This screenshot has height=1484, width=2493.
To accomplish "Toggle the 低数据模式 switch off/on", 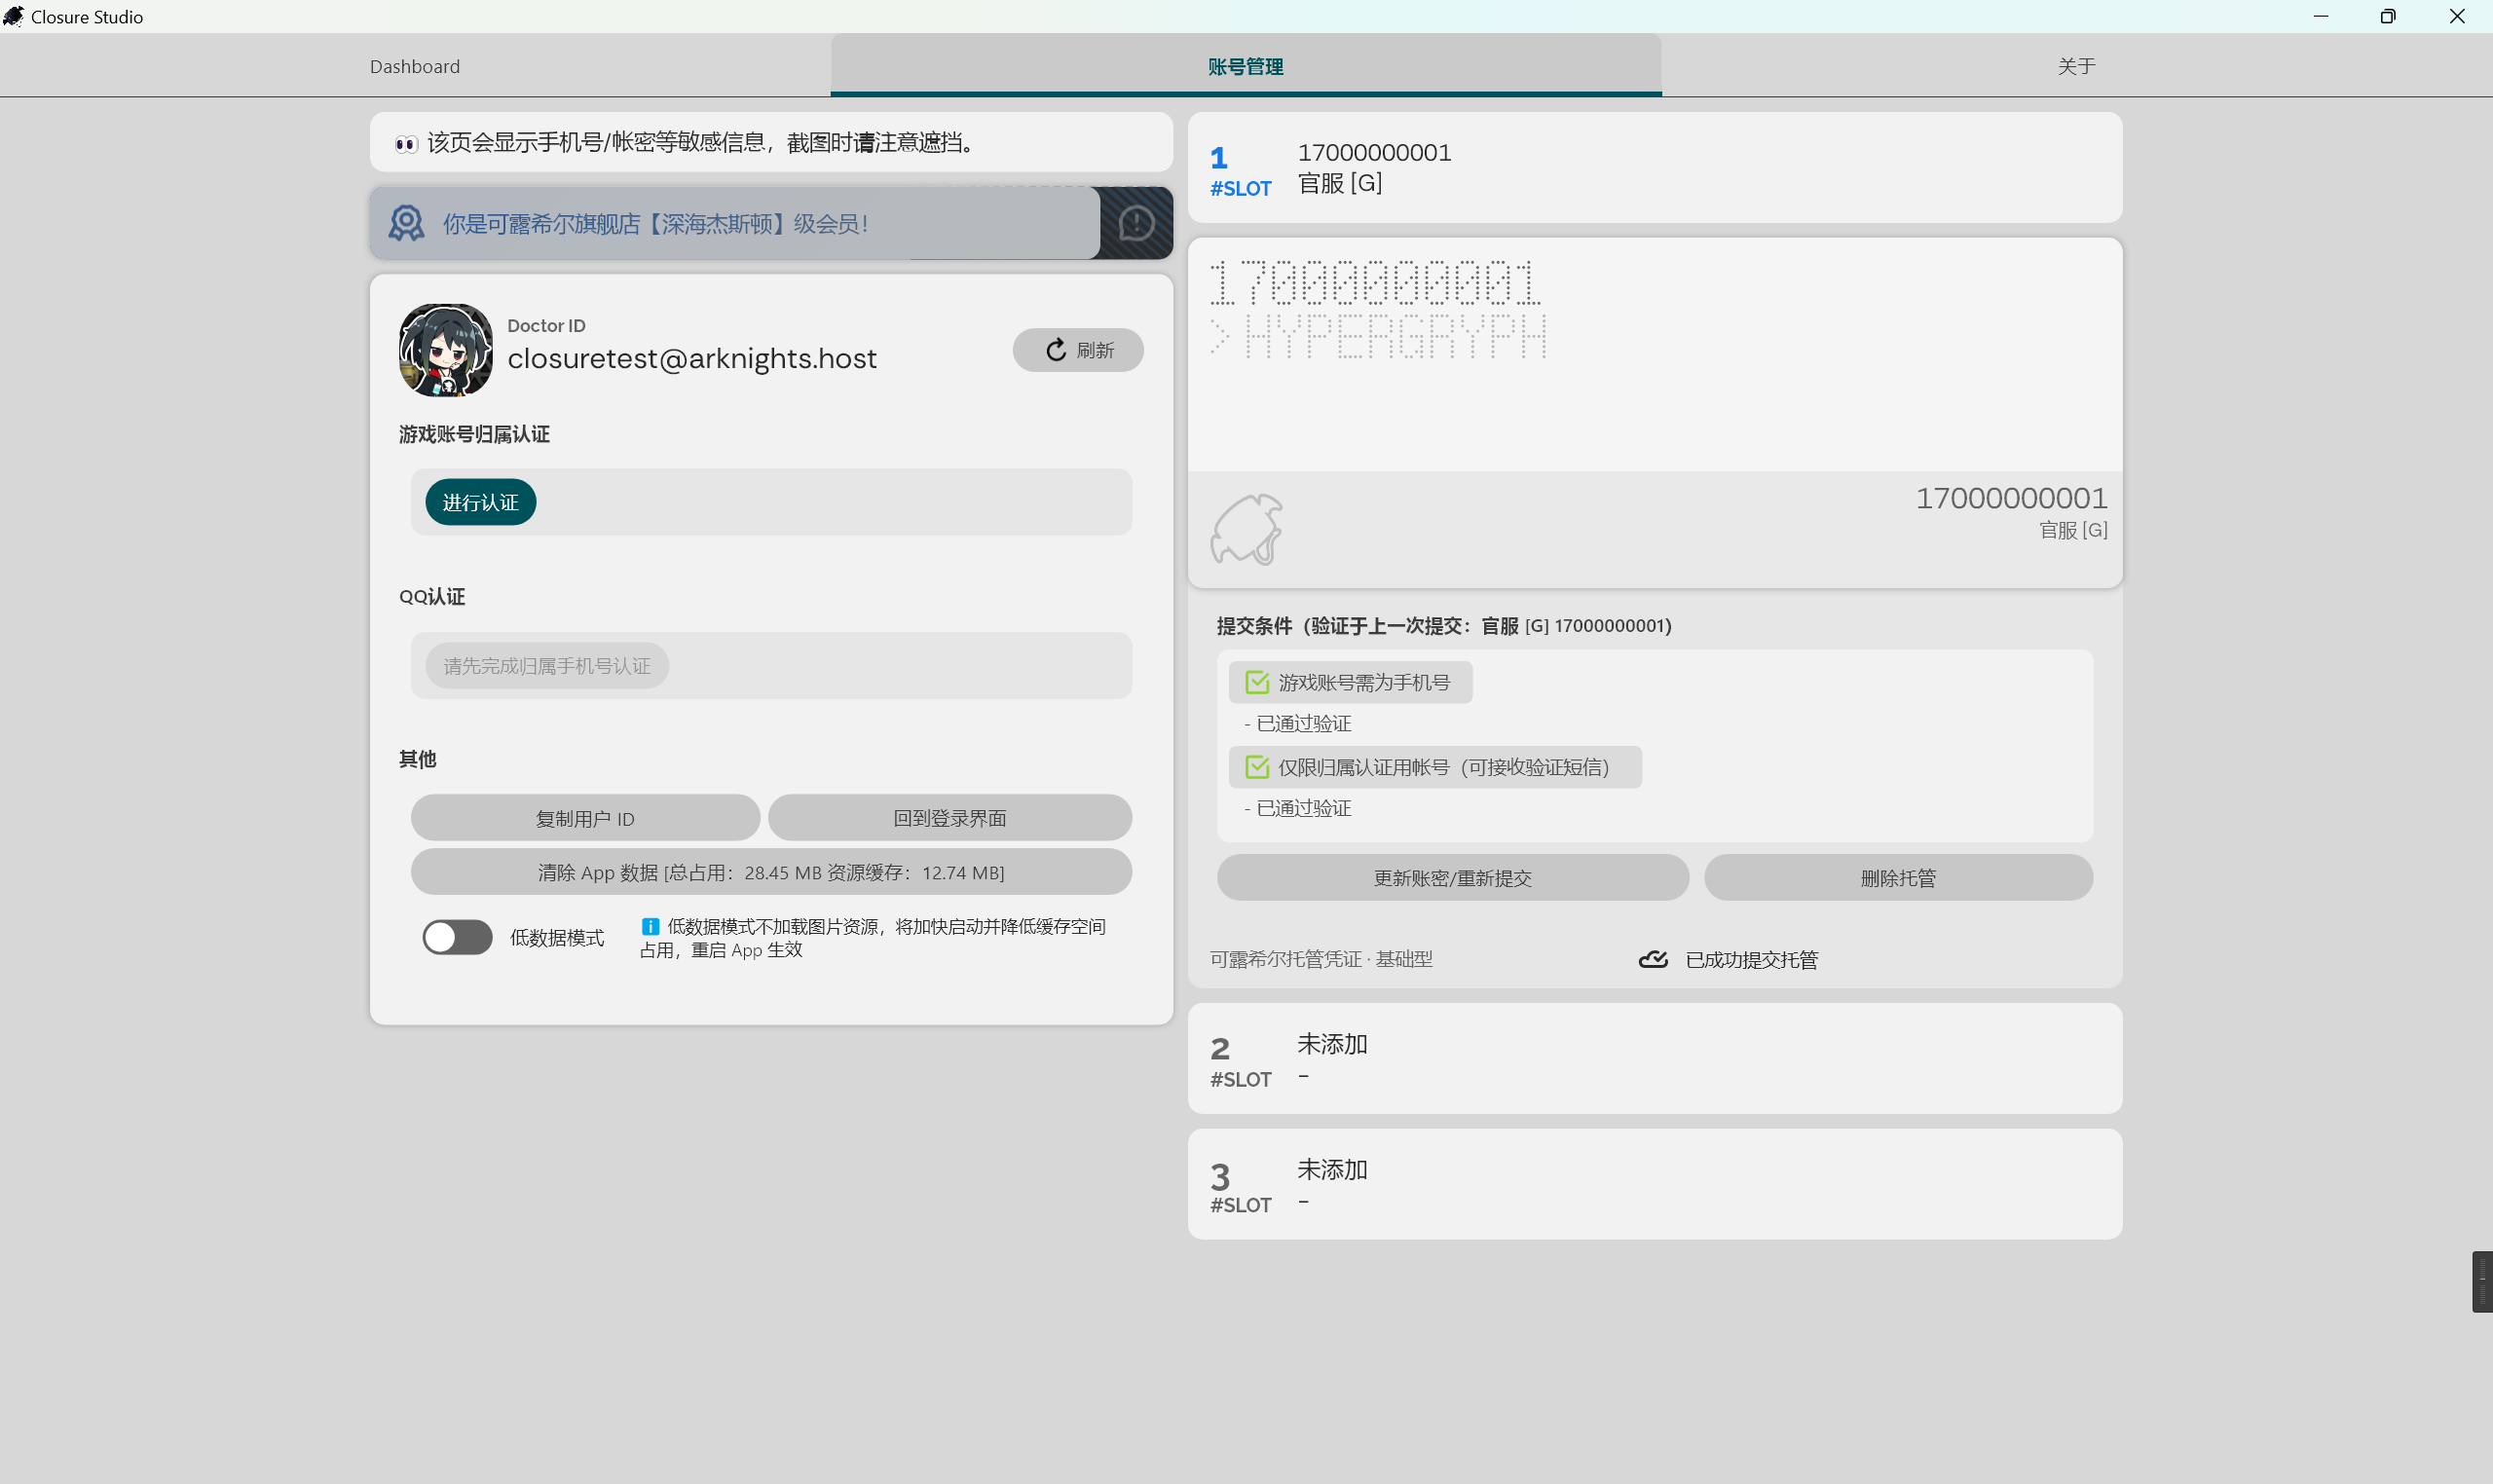I will (x=454, y=937).
